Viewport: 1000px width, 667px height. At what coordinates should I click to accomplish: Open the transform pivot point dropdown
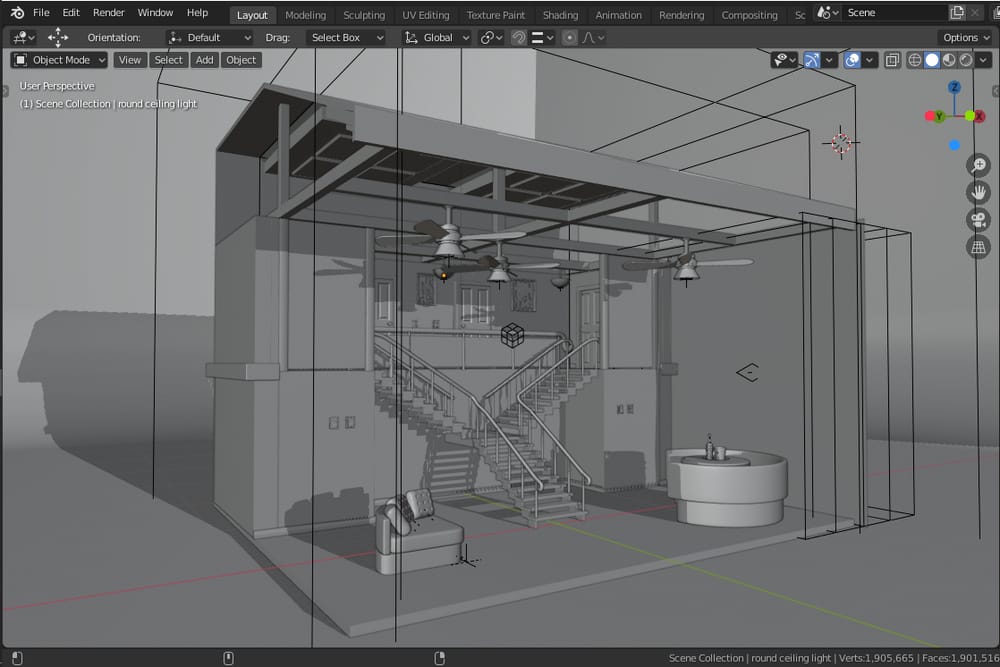pos(491,38)
